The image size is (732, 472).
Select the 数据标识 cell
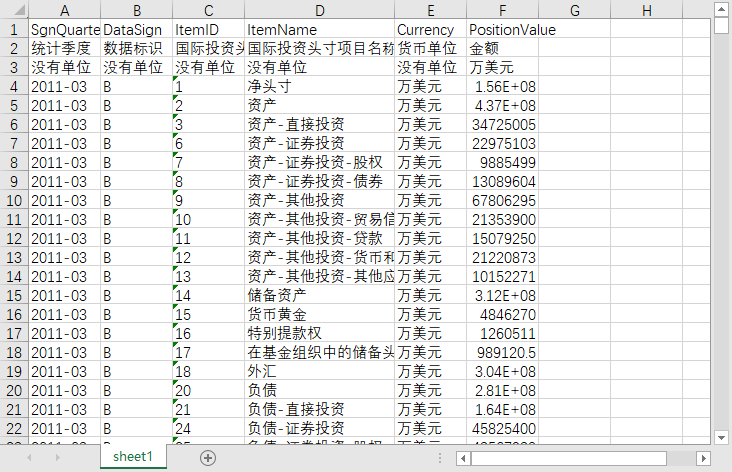click(x=137, y=49)
